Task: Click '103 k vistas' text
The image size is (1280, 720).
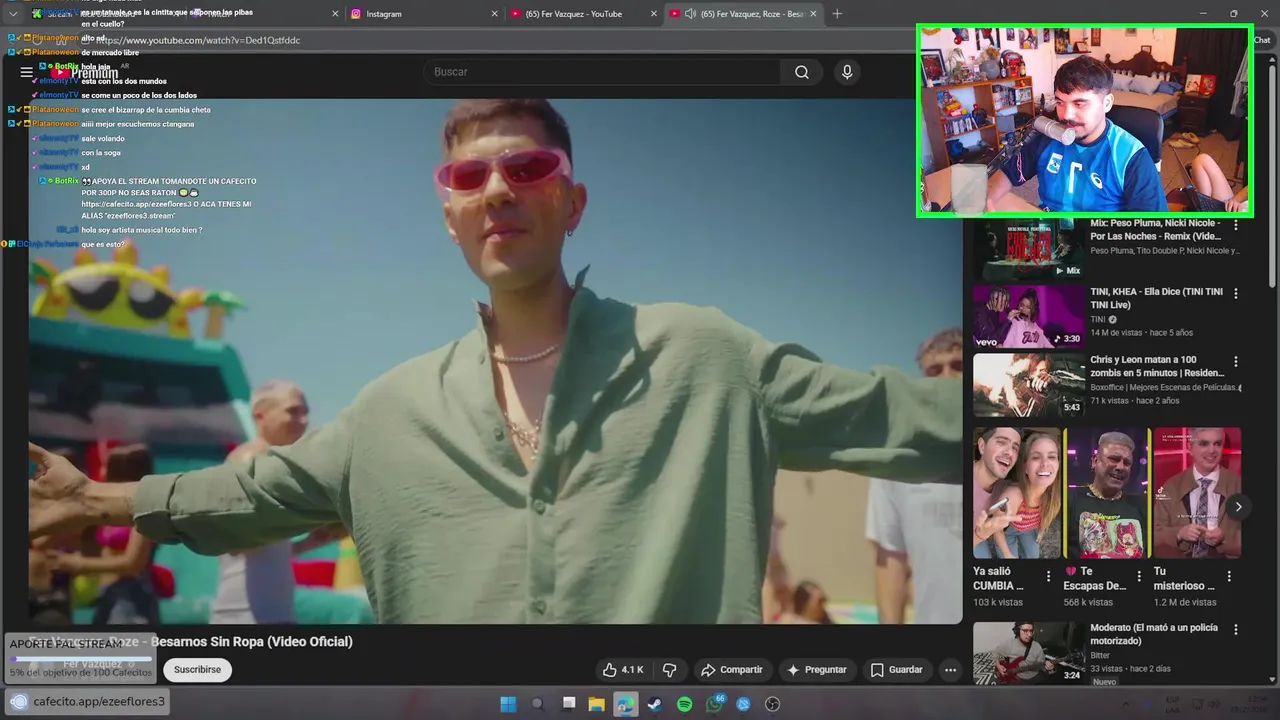Action: pos(998,602)
